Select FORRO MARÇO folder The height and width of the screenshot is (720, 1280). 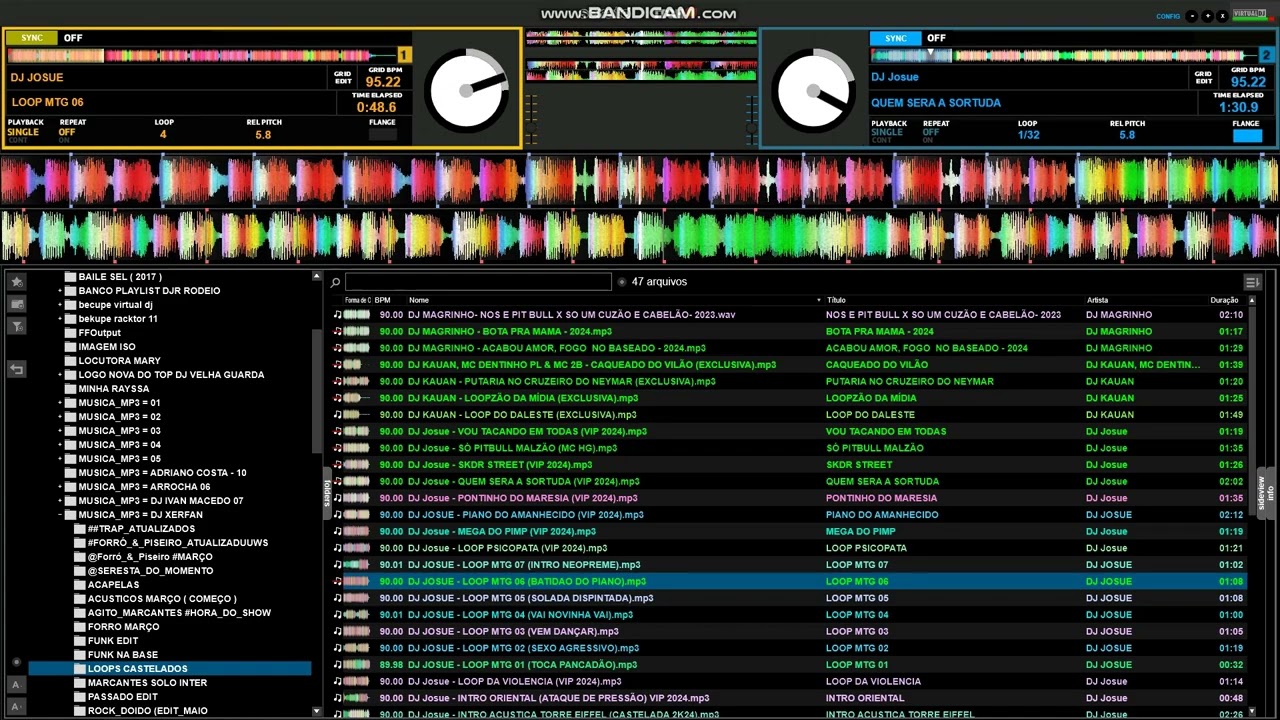coord(123,627)
